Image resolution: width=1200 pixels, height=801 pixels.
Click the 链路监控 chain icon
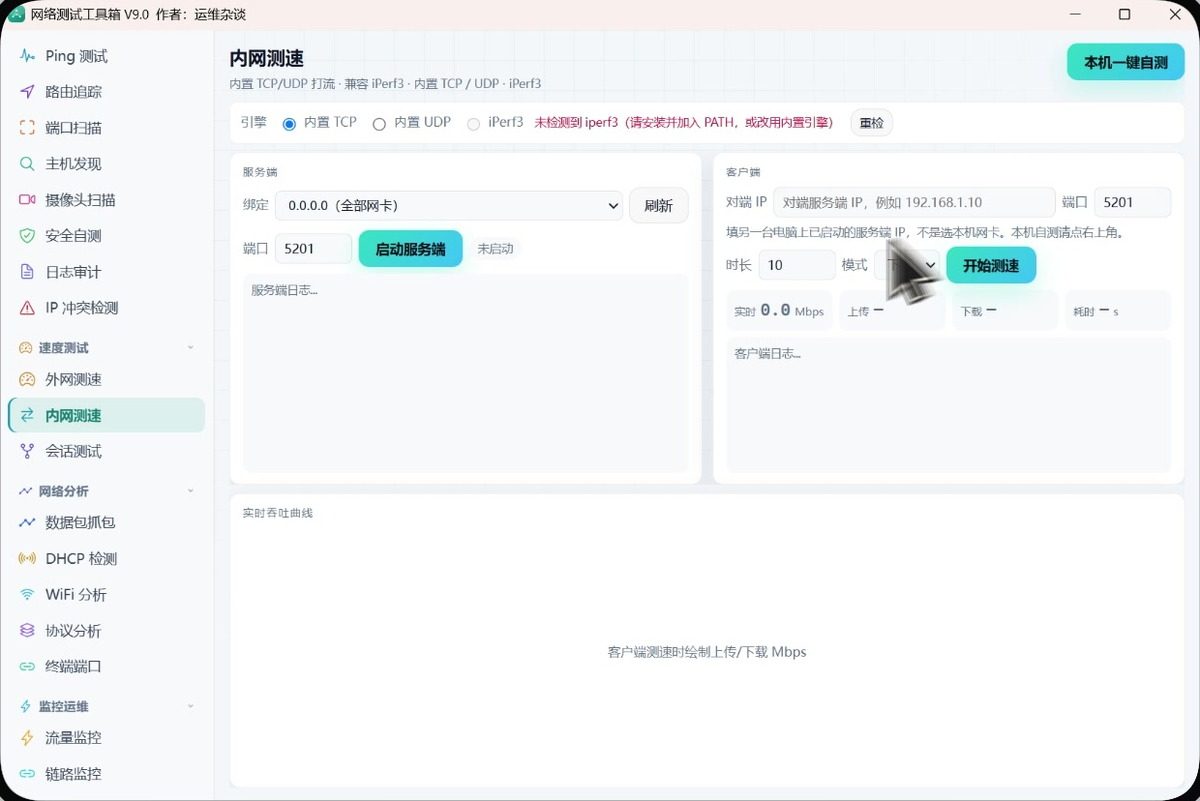coord(27,774)
